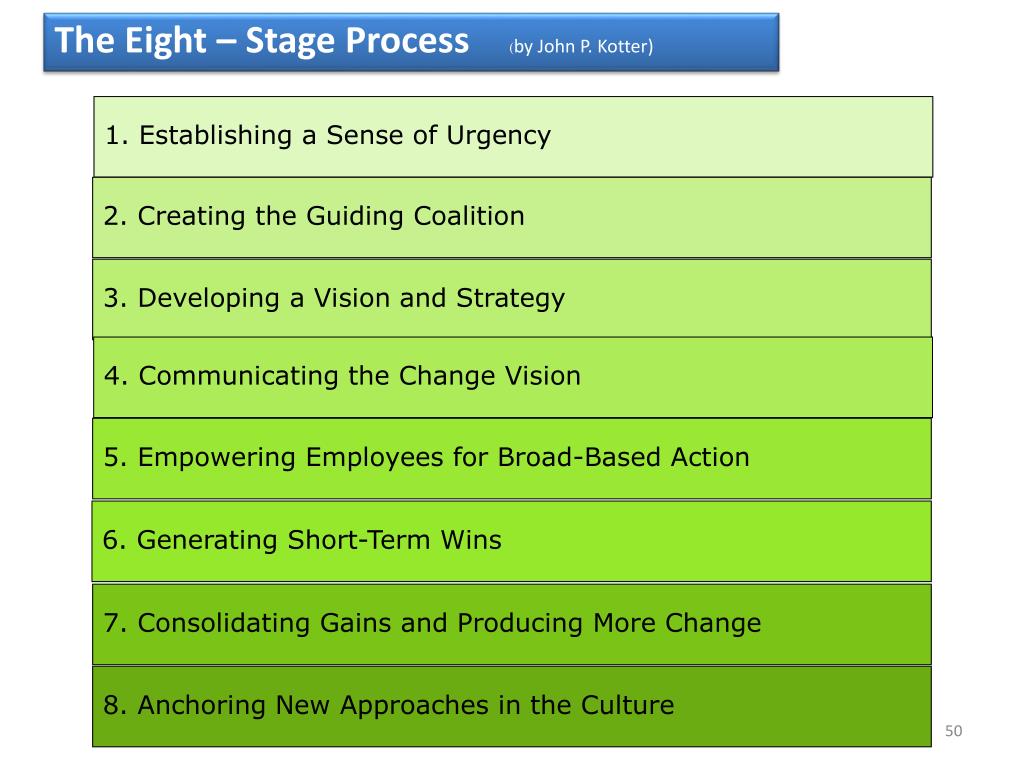The height and width of the screenshot is (768, 1024).
Task: Click the word 'Culture' in stage eight
Action: pos(628,705)
